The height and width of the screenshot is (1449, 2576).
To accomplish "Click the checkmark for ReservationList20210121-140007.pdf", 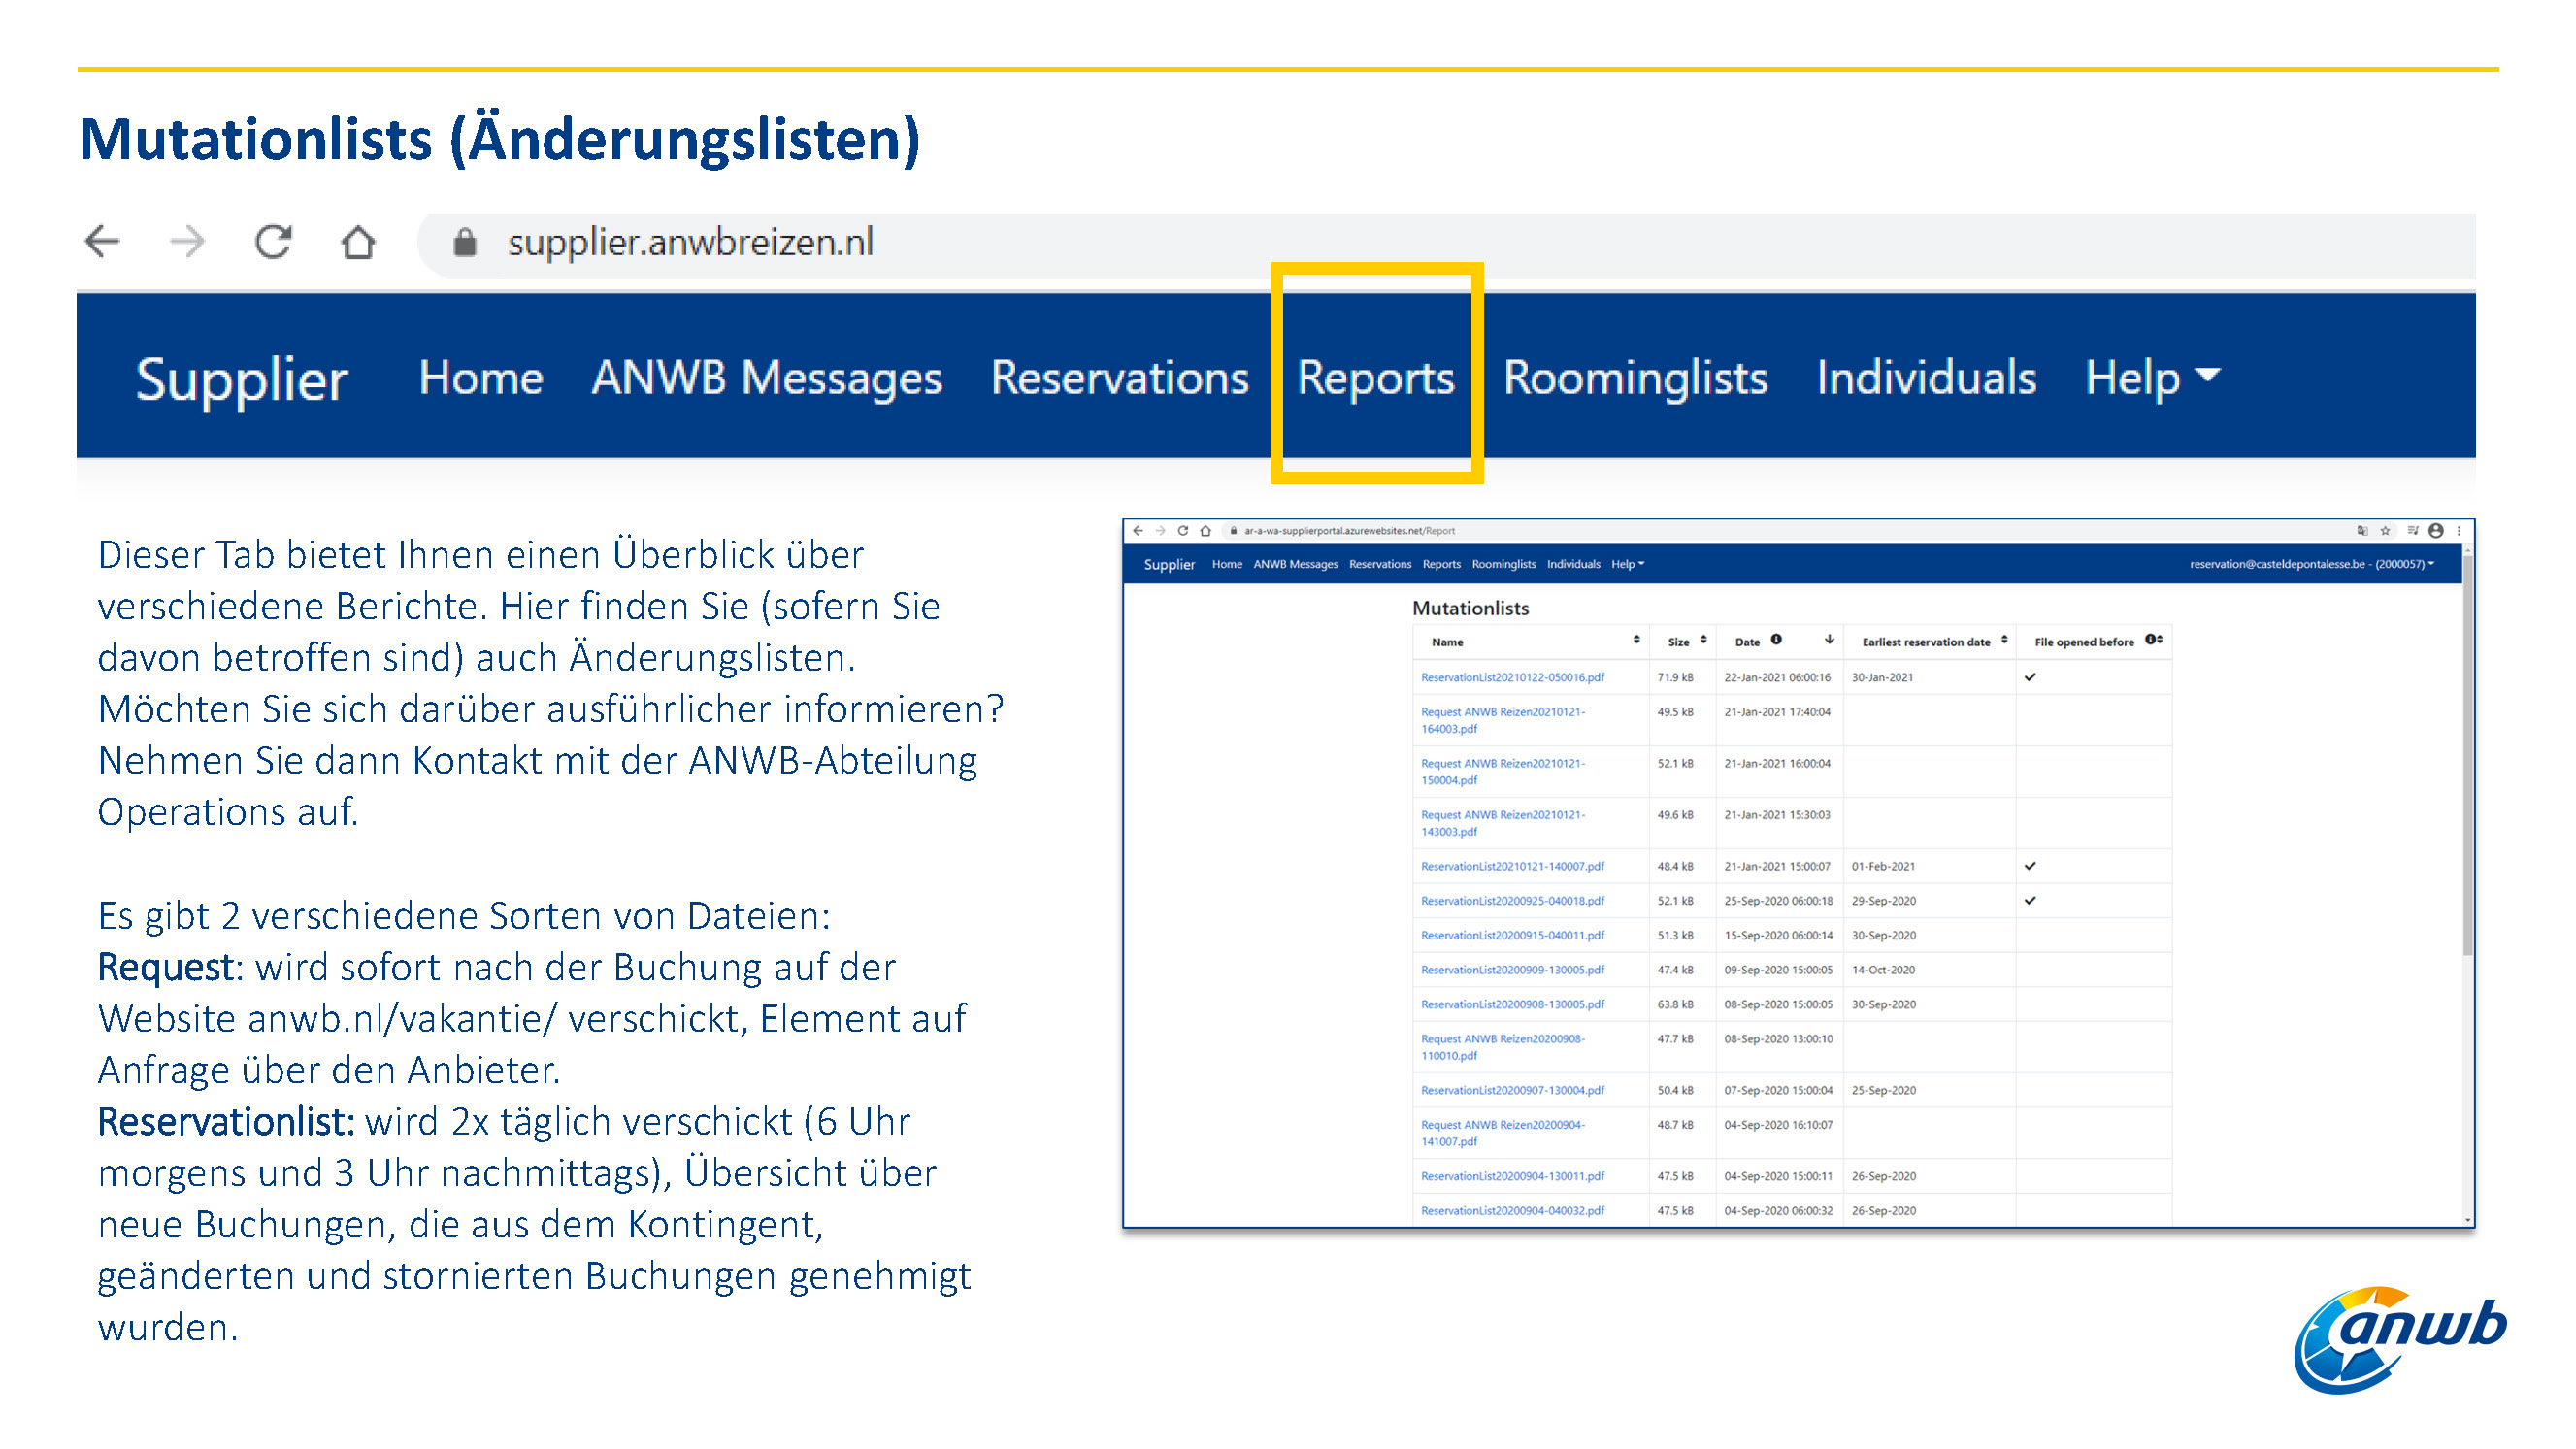I will coord(2030,866).
